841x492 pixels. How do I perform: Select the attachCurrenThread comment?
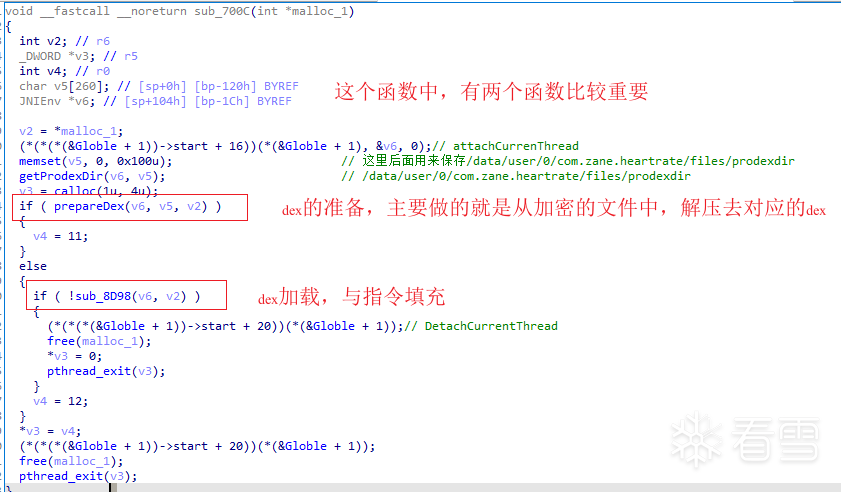pos(506,146)
